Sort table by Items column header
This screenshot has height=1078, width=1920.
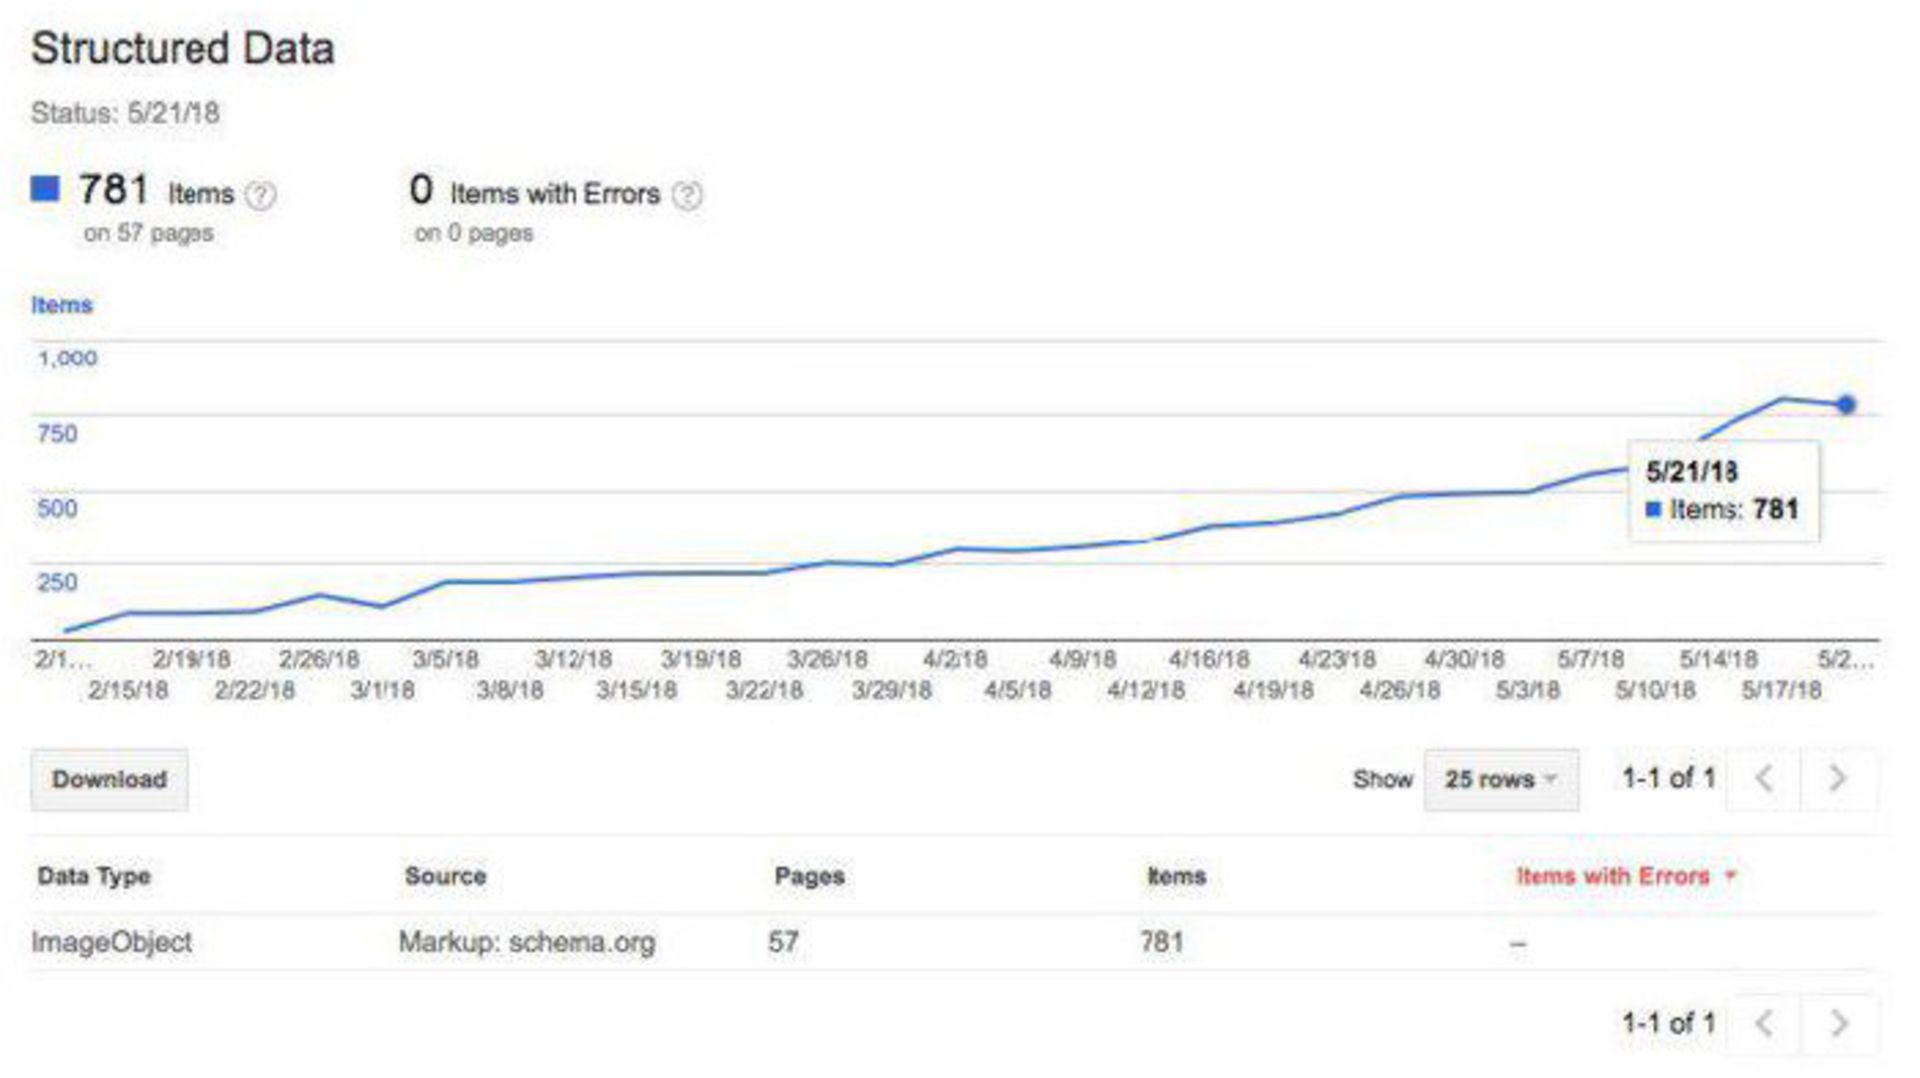coord(1176,876)
